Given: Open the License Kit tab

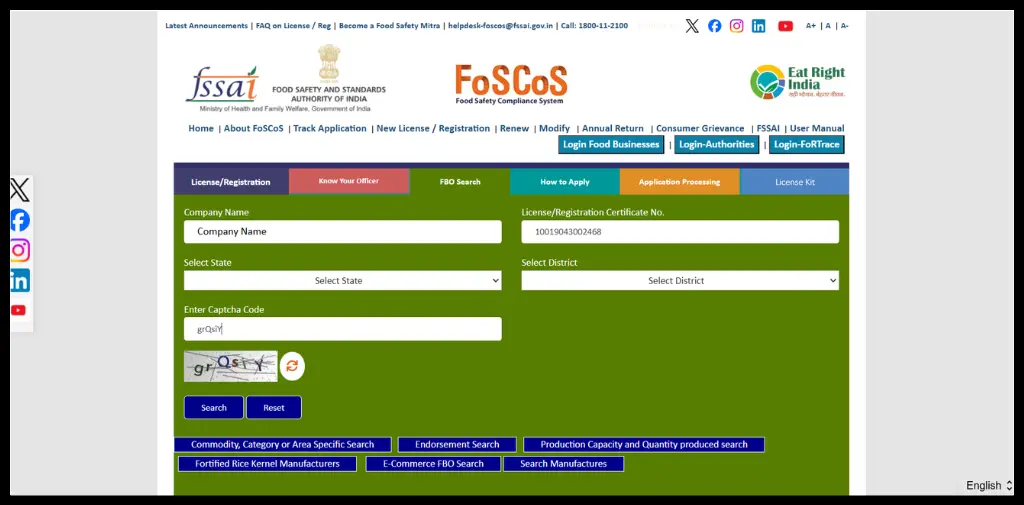Looking at the screenshot, I should tap(795, 182).
